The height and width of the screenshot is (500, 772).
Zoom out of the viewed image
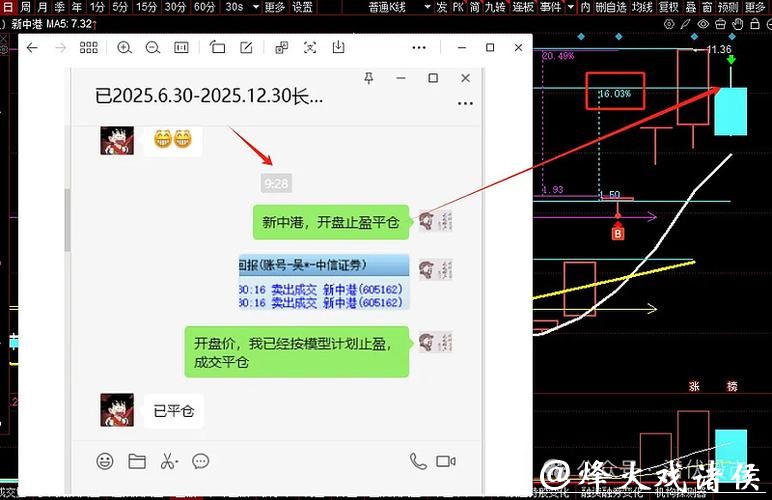pyautogui.click(x=153, y=48)
